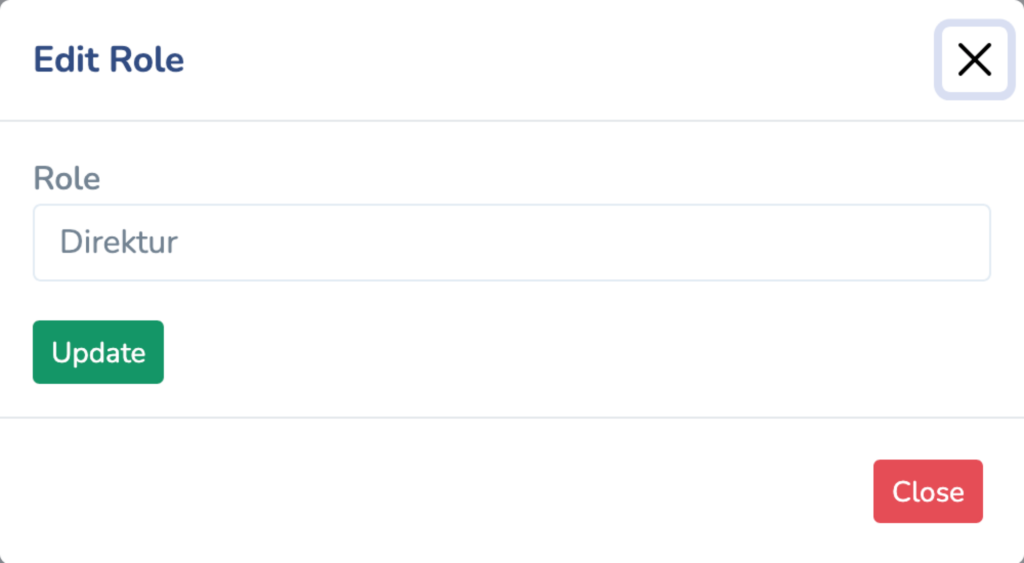
Task: Click the "Direktur" text in the Role input
Action: pos(119,243)
